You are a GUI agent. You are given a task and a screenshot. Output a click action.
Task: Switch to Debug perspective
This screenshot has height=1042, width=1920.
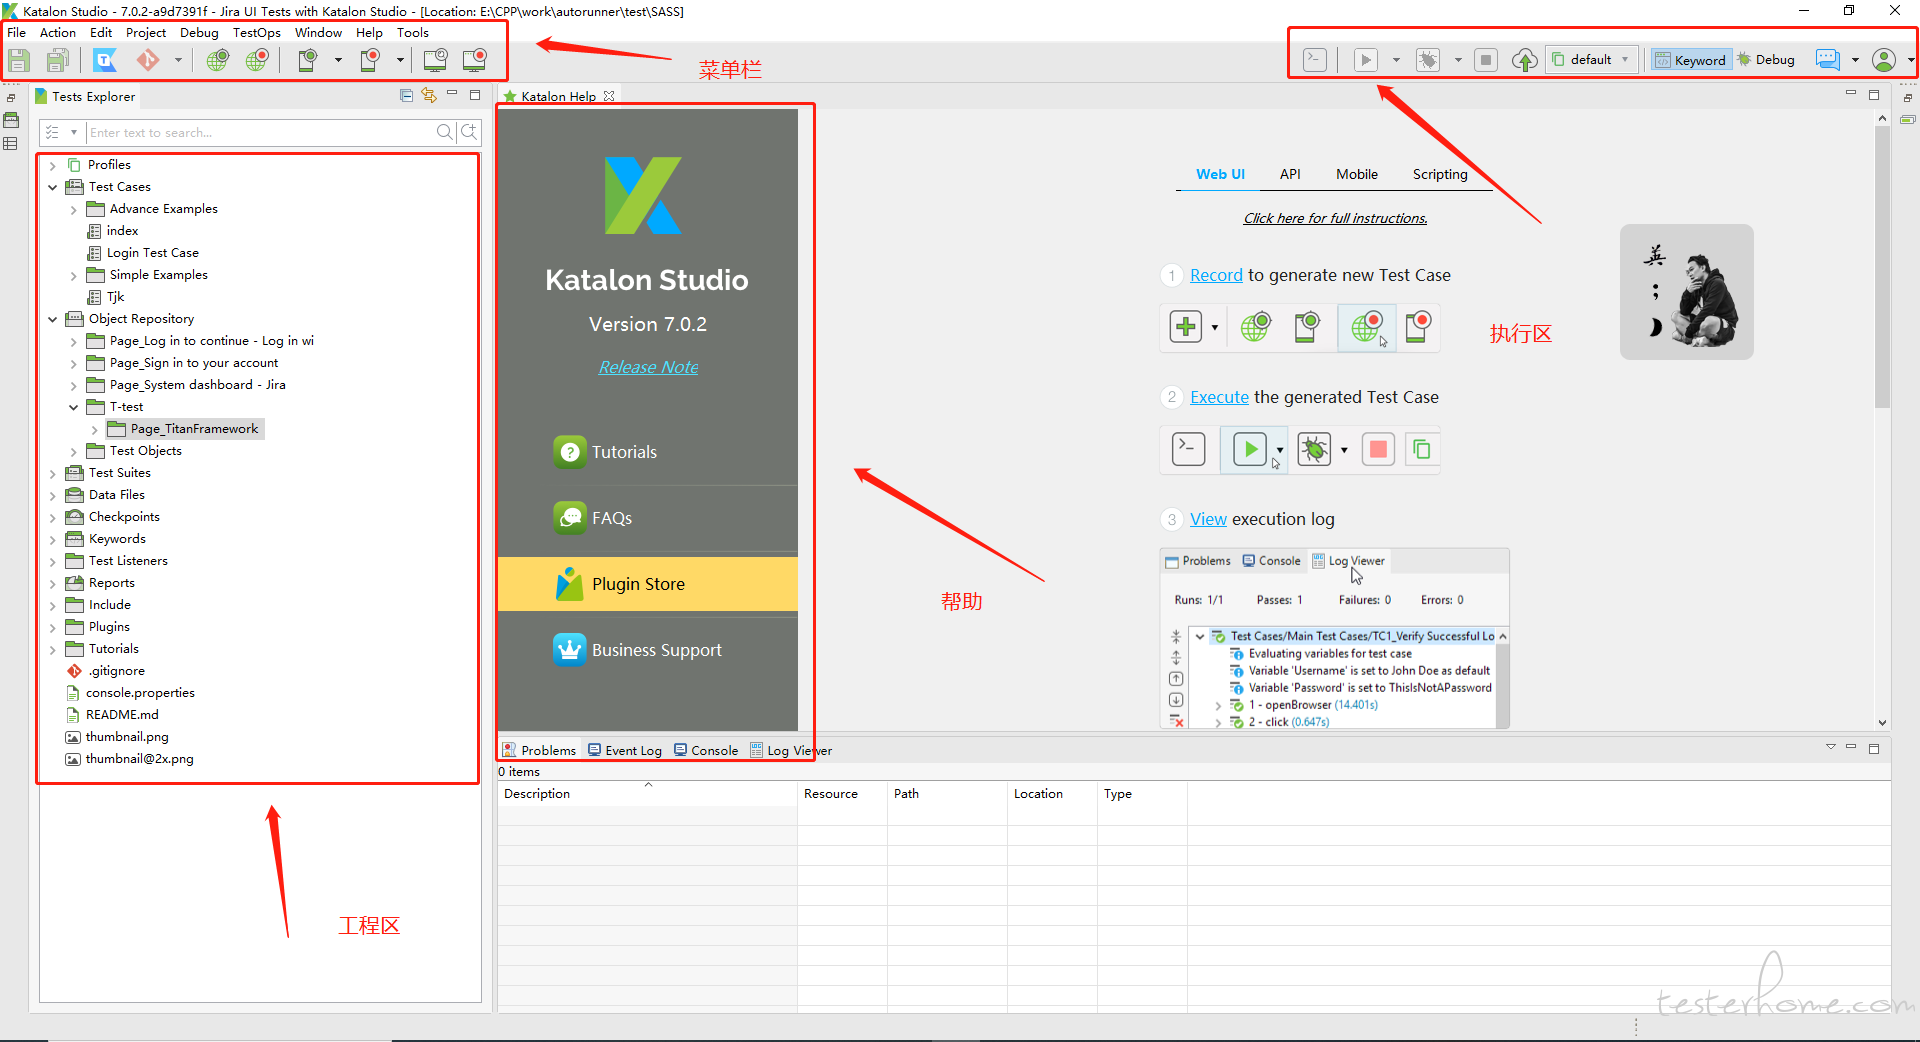coord(1766,60)
